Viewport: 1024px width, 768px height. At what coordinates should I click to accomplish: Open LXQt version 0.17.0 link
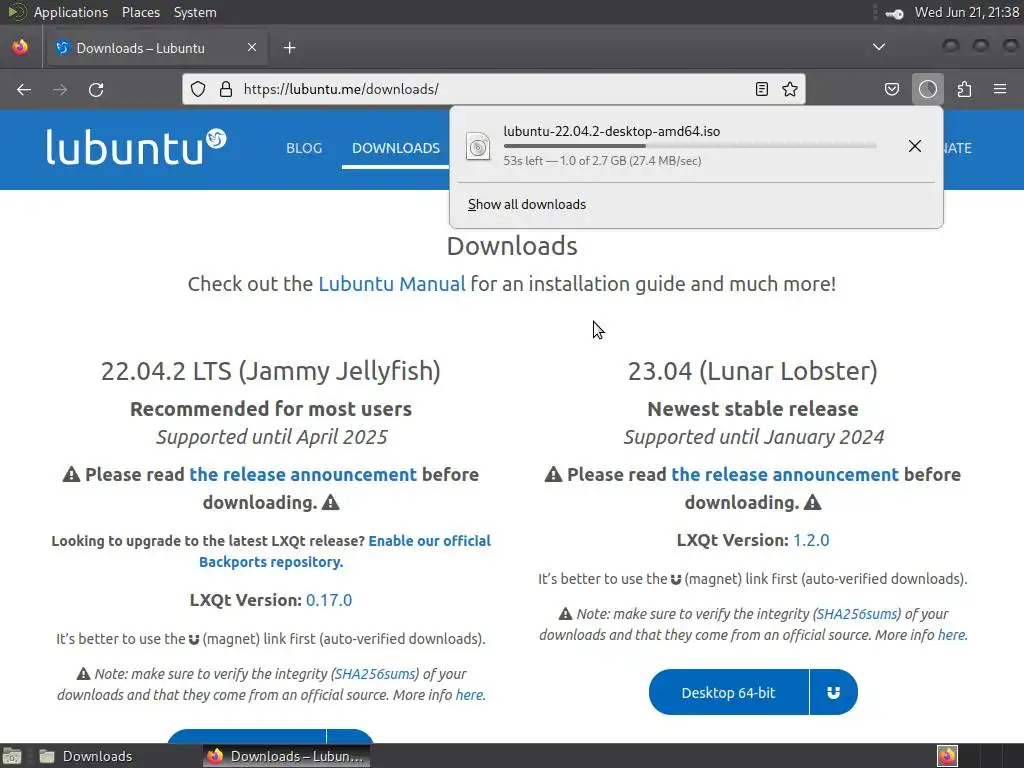tap(329, 600)
